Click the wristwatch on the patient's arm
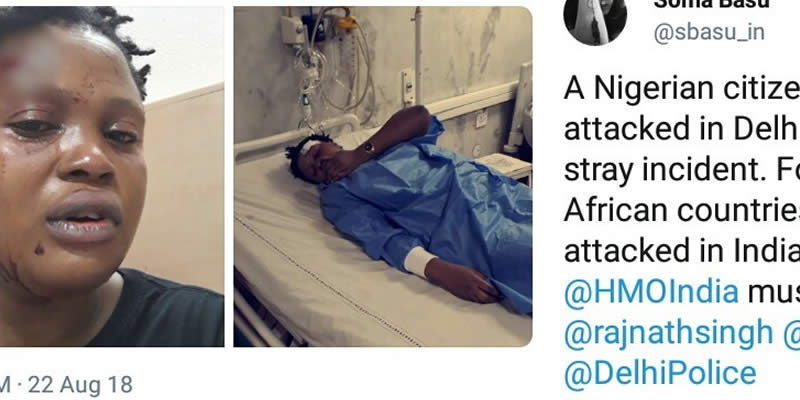The image size is (800, 400). 368,148
